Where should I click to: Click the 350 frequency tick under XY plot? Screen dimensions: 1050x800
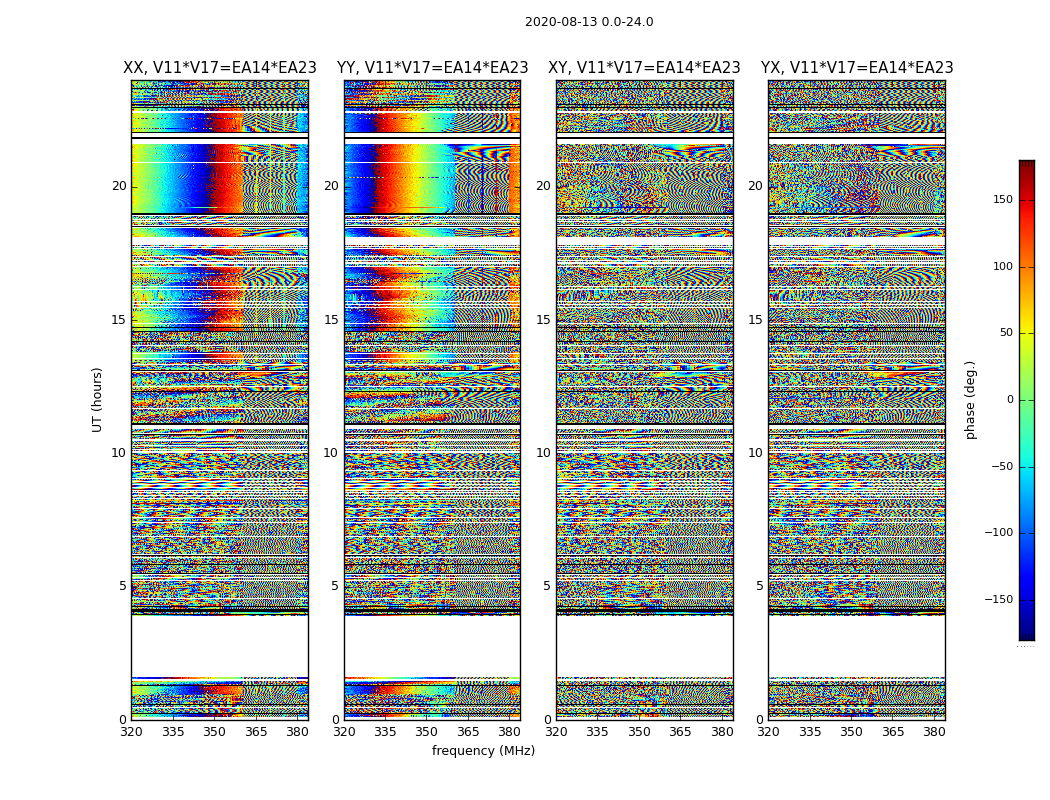(x=639, y=732)
